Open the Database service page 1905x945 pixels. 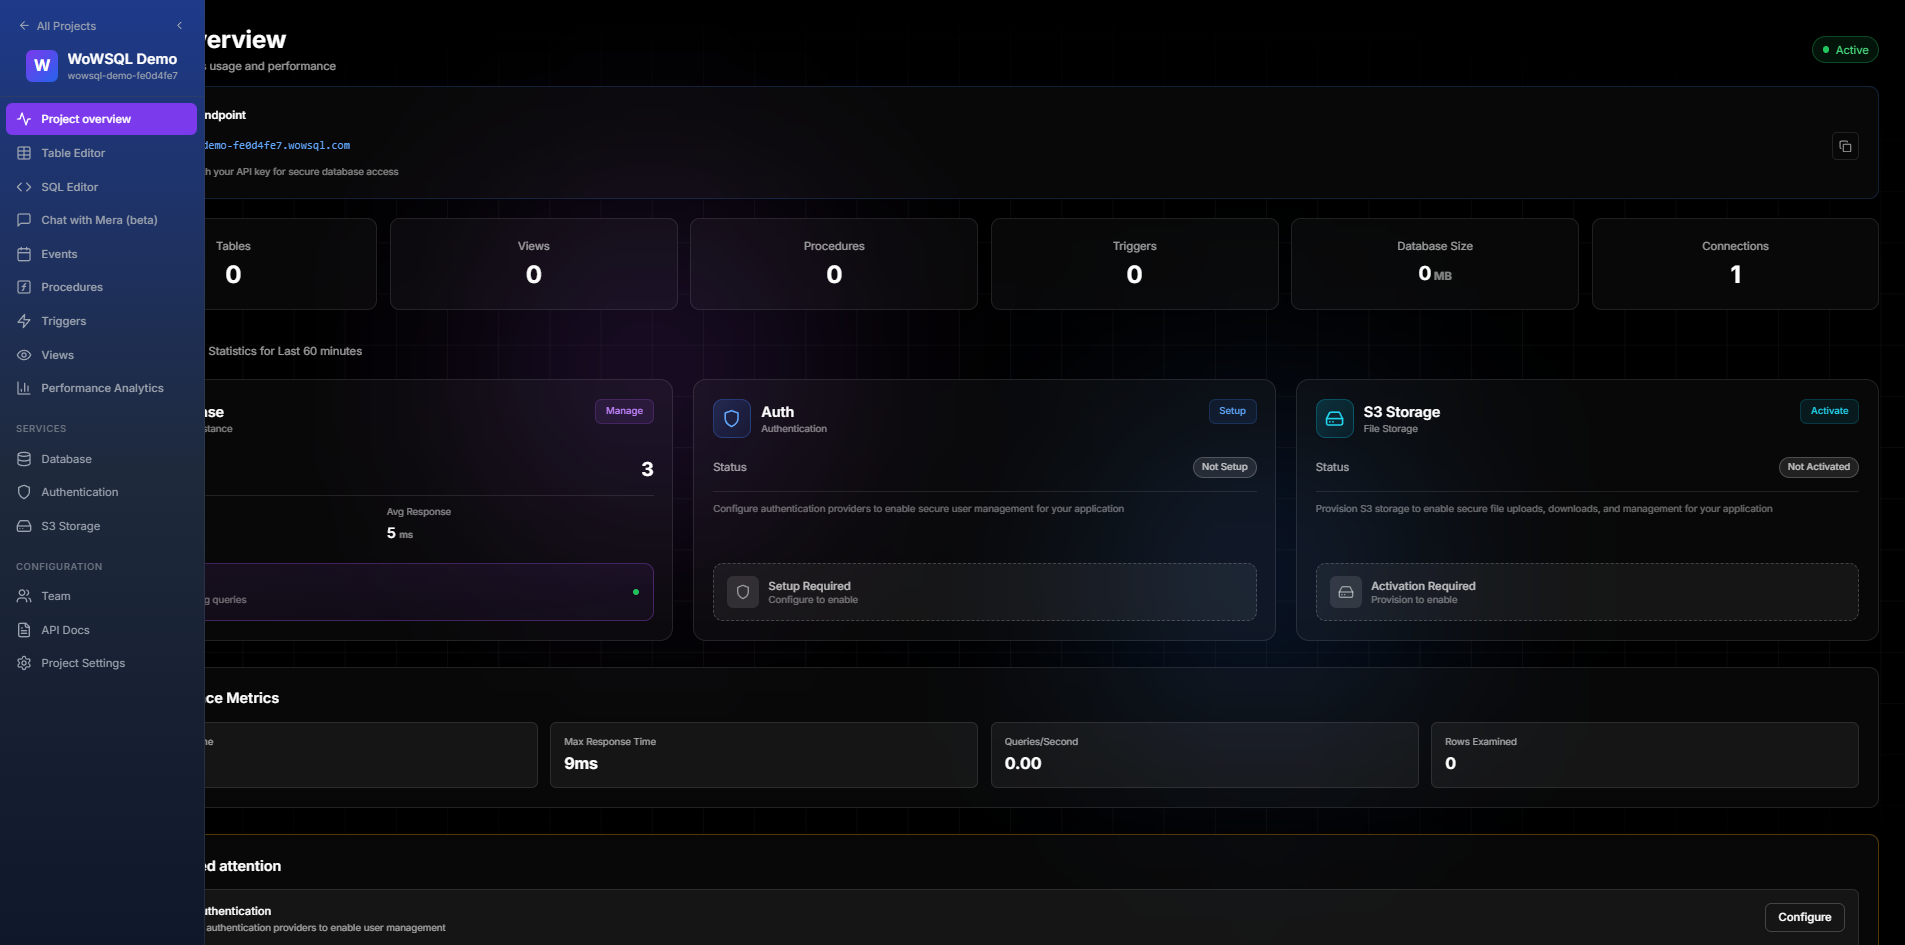point(66,459)
